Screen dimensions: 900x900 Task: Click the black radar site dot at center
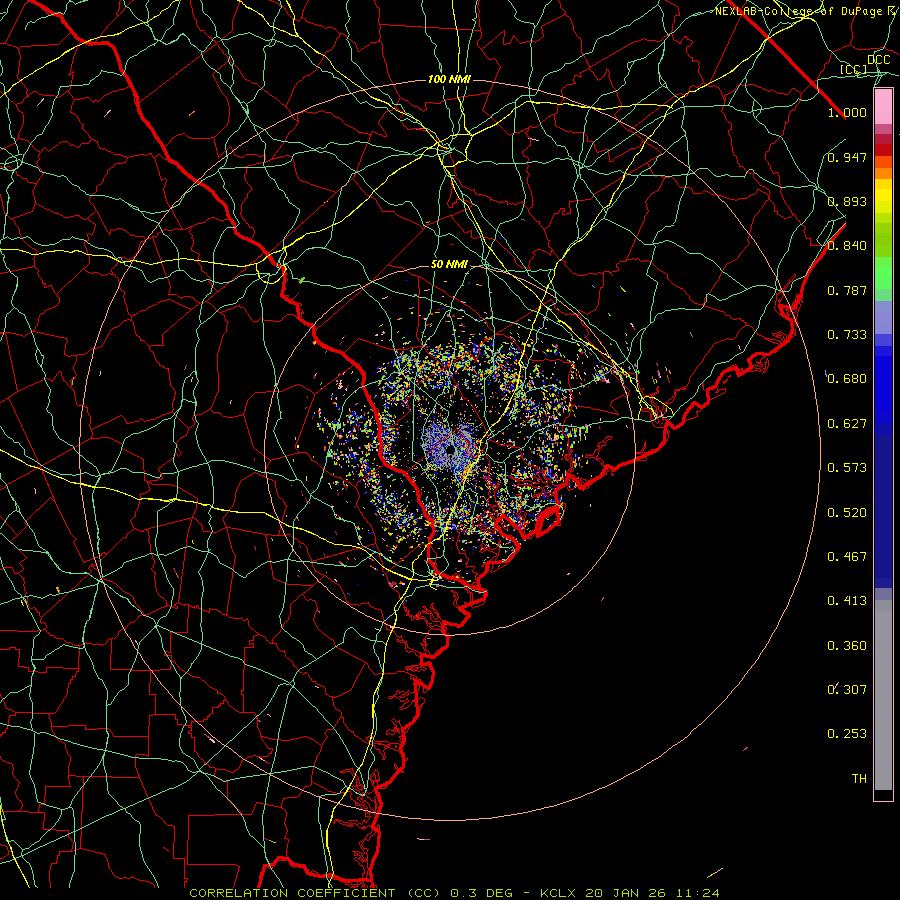coord(451,449)
